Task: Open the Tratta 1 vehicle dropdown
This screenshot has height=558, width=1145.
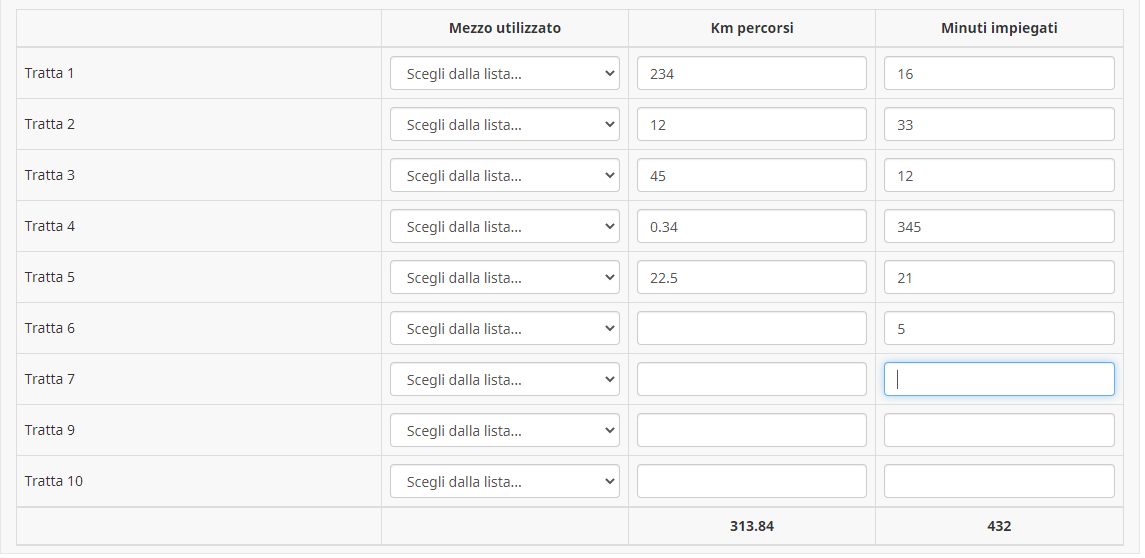Action: (x=504, y=73)
